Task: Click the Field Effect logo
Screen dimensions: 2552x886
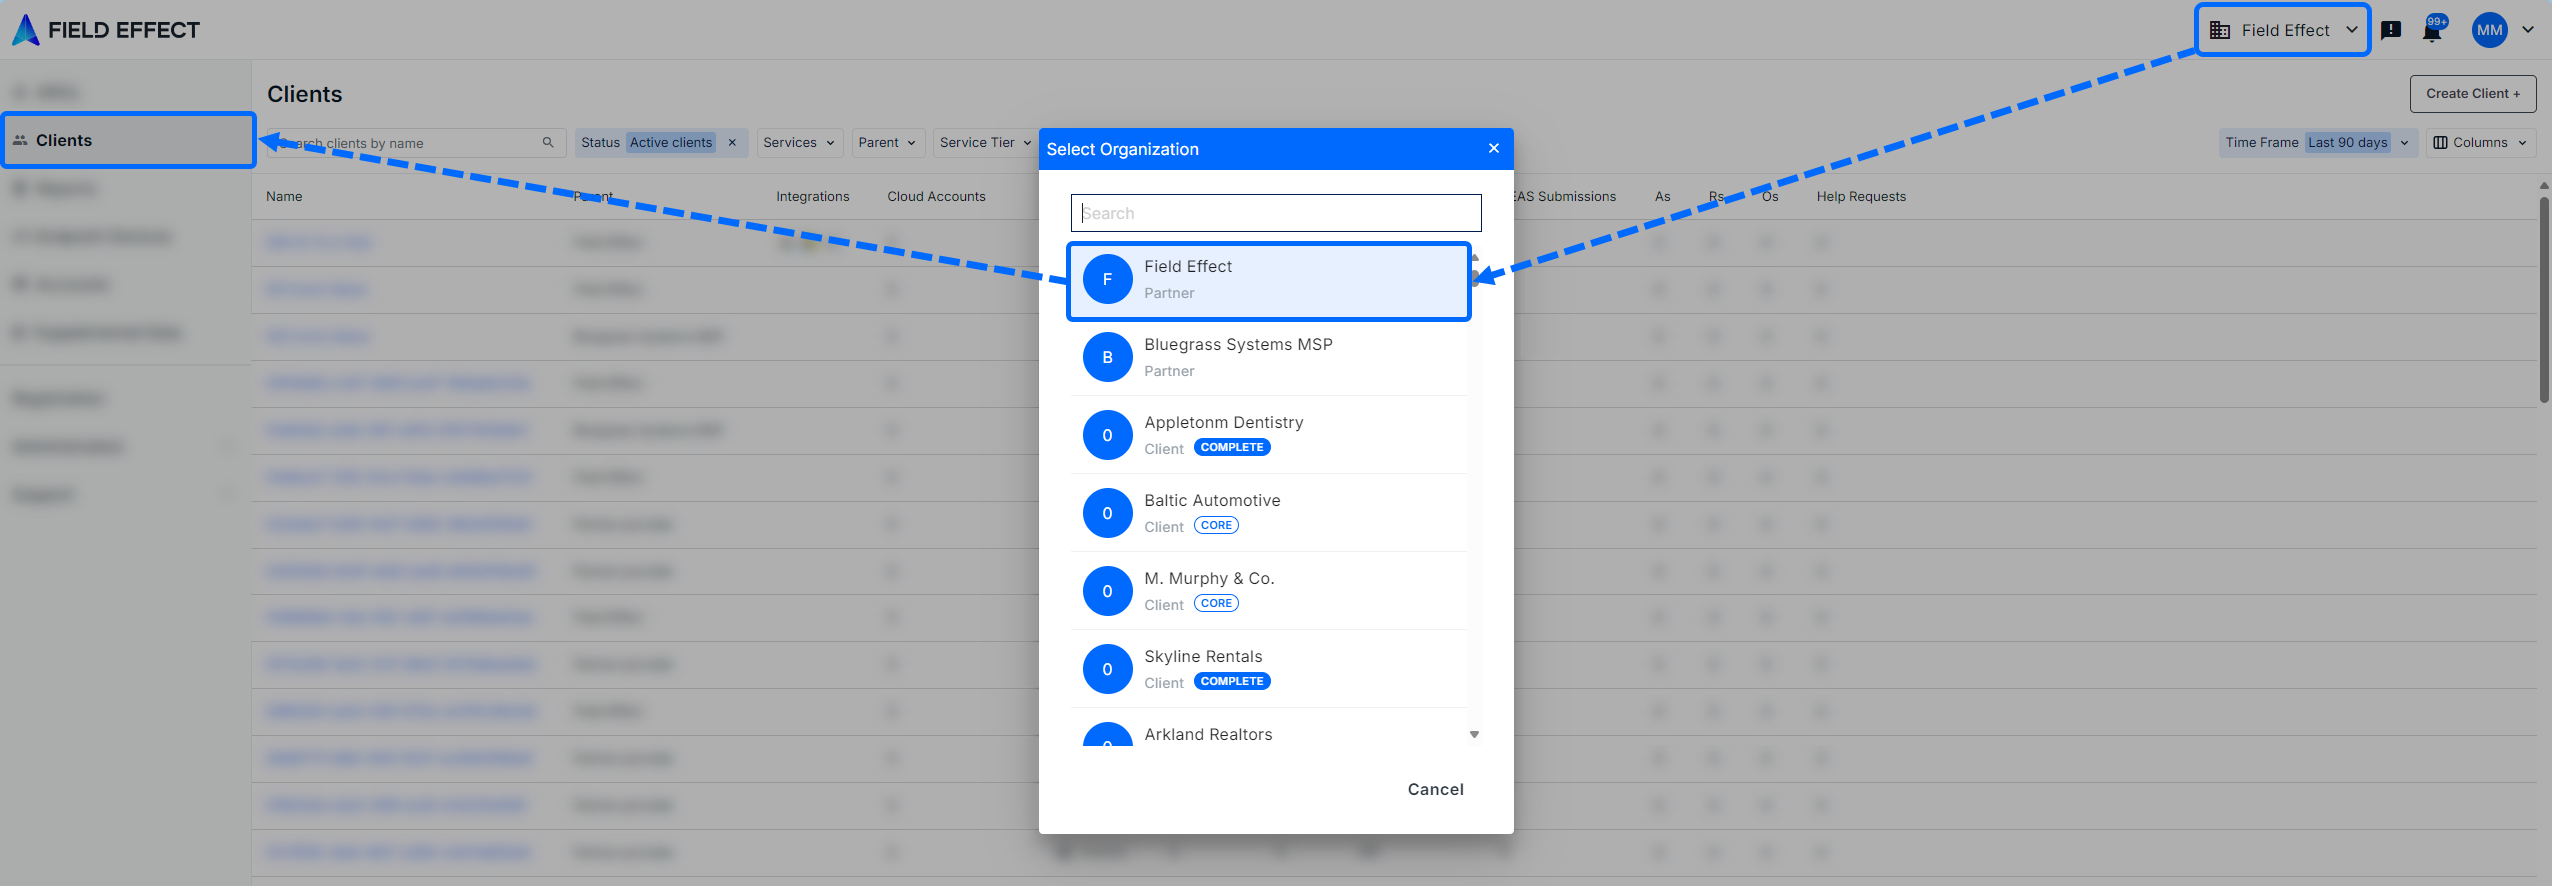Action: point(105,30)
